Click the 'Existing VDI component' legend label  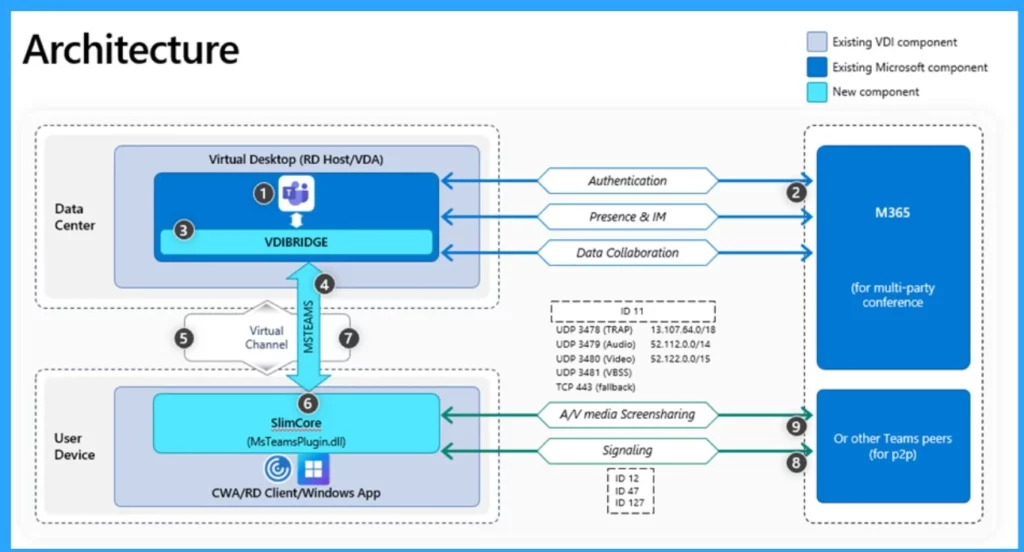coord(894,42)
